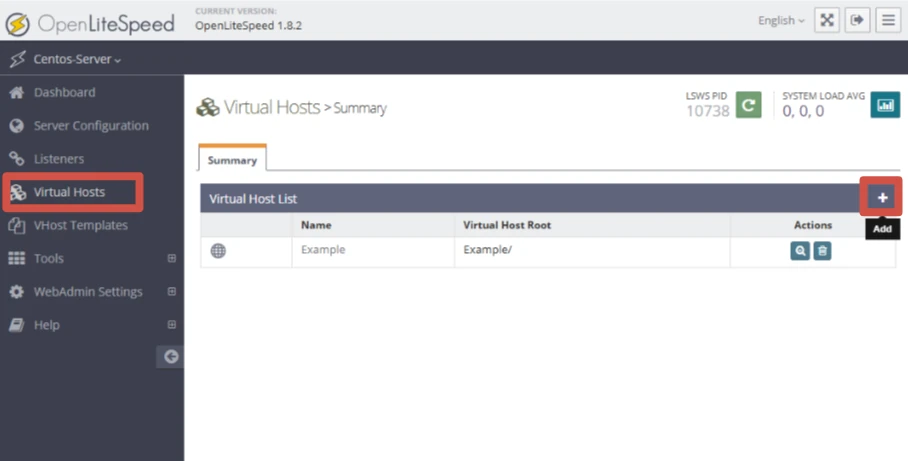The image size is (908, 461).
Task: Click the globe icon for Example
Action: pyautogui.click(x=218, y=251)
